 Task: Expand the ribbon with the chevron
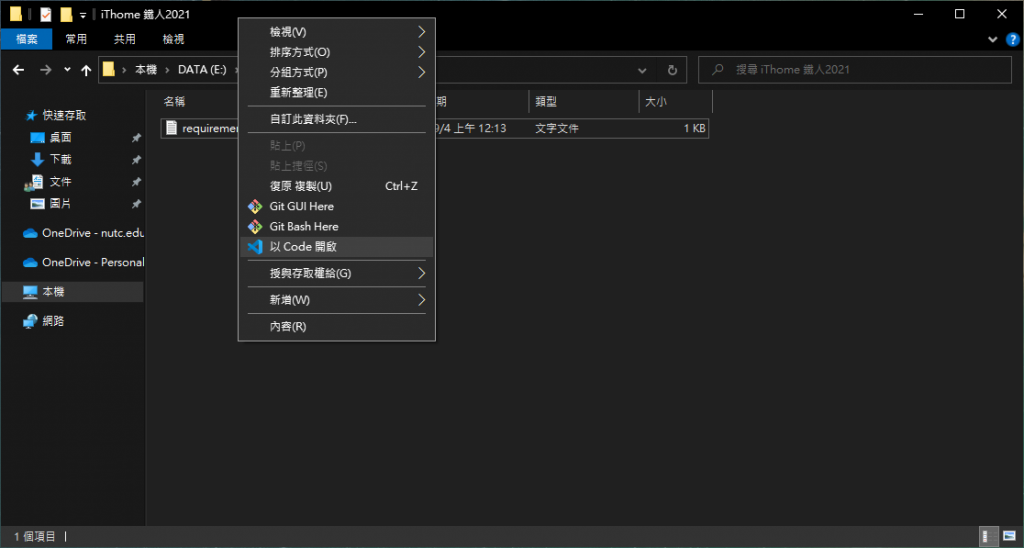click(993, 40)
